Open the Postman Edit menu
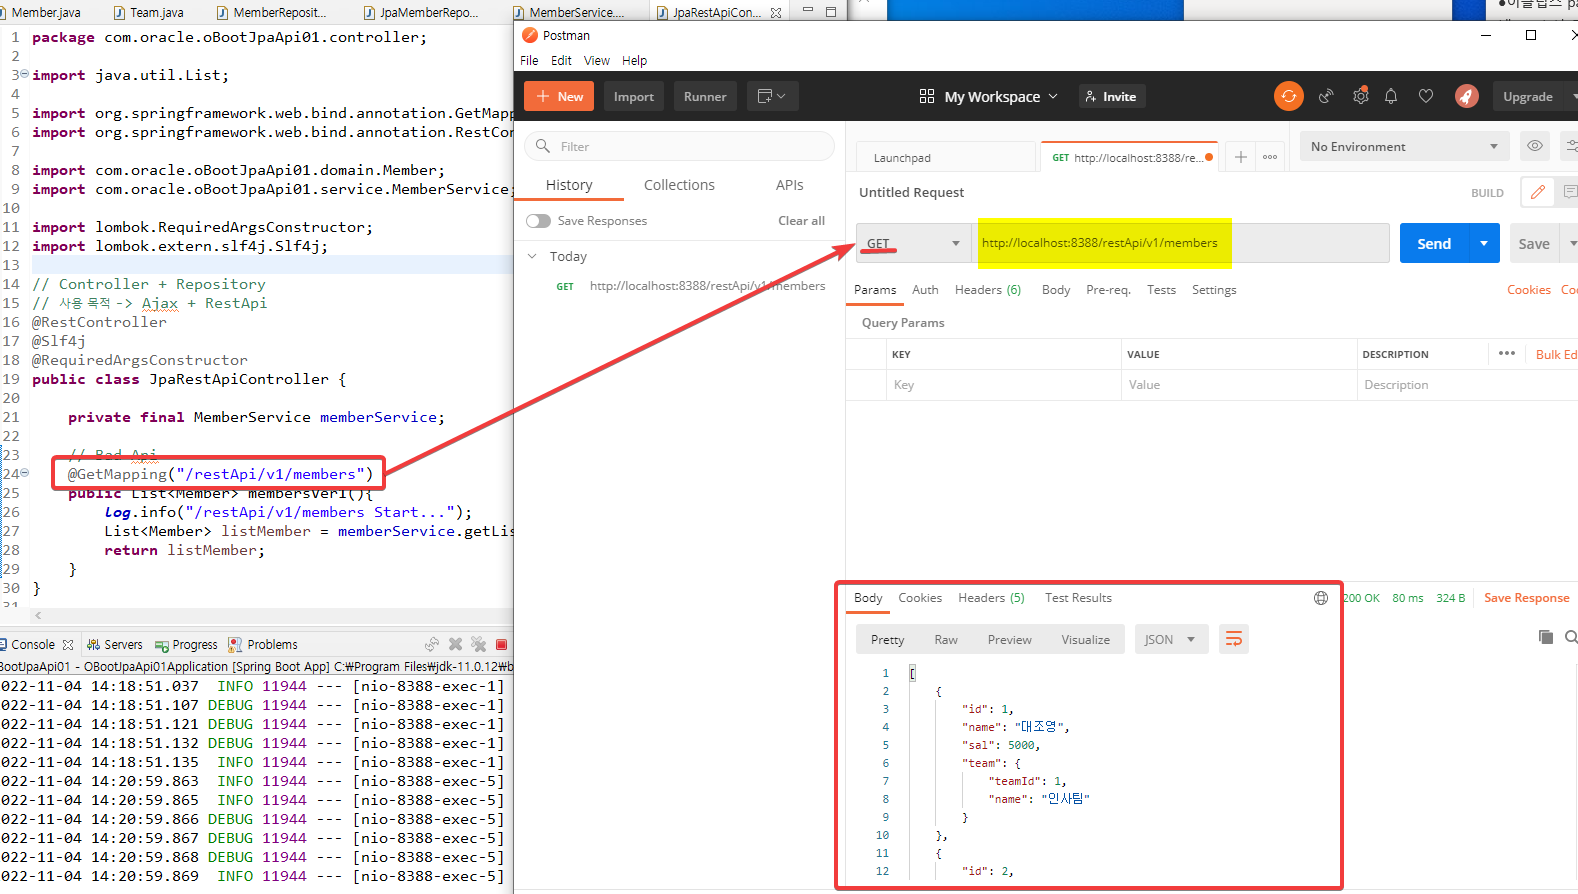This screenshot has height=894, width=1578. pyautogui.click(x=561, y=60)
